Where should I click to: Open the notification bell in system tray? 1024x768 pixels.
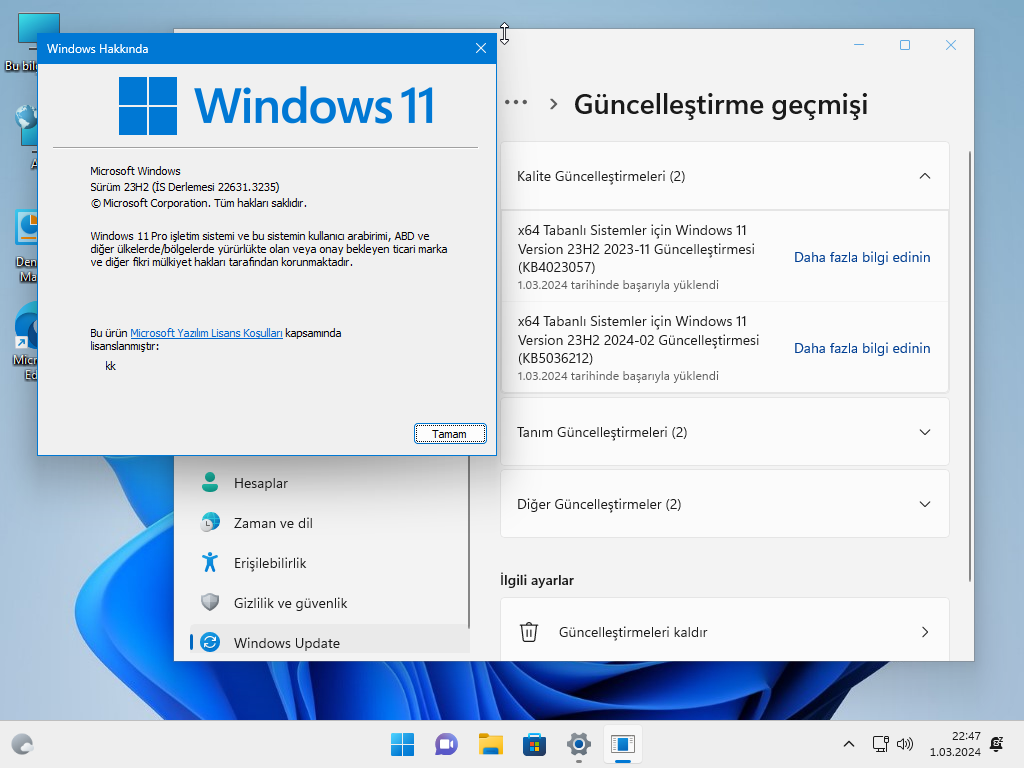997,744
